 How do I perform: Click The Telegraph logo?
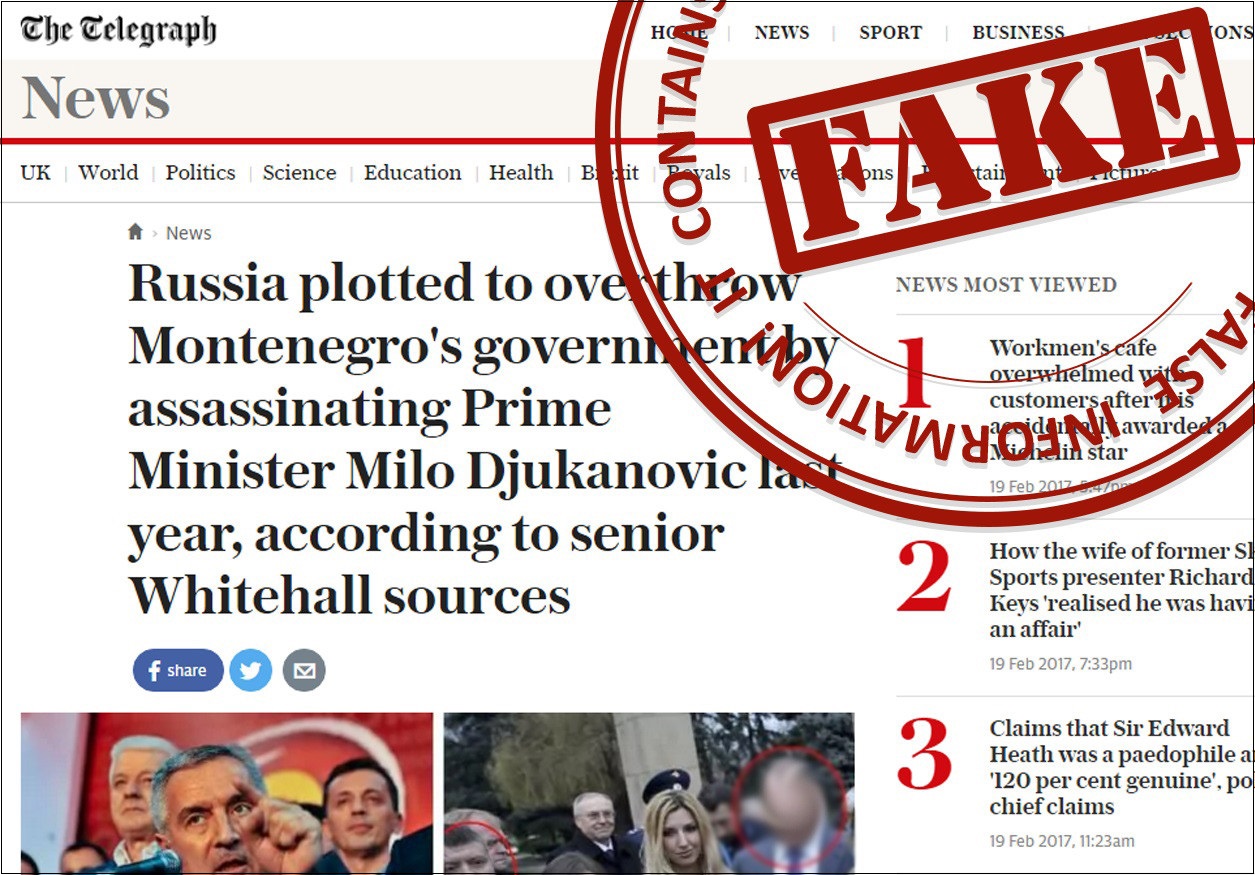pyautogui.click(x=118, y=30)
